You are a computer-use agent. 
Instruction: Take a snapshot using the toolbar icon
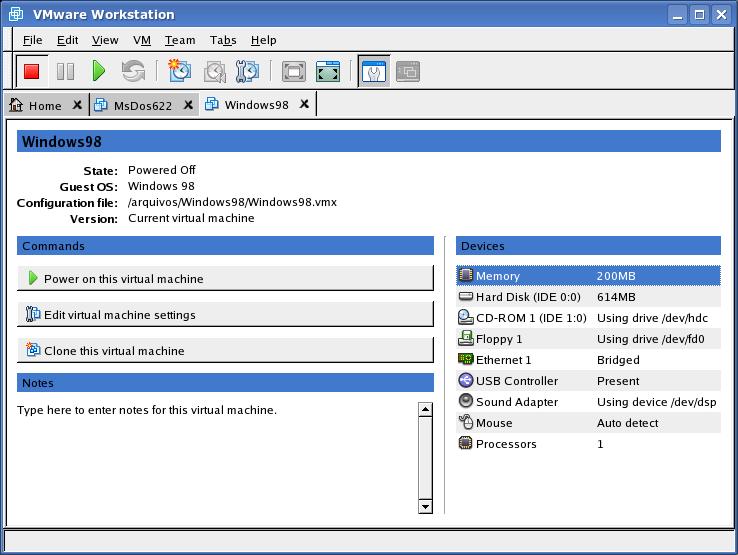click(179, 71)
